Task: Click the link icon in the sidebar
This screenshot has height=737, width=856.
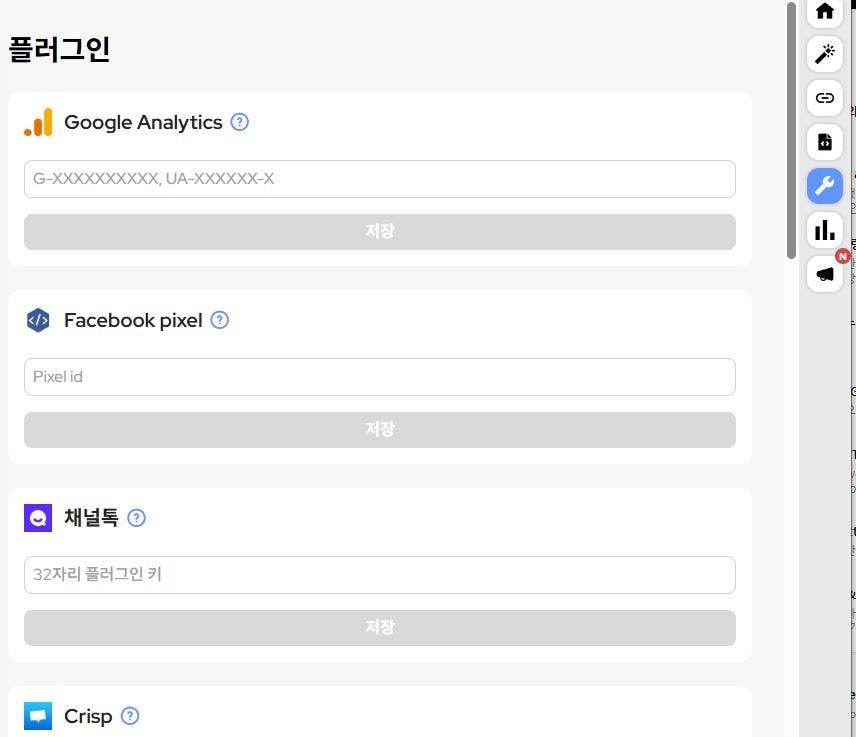Action: [825, 98]
